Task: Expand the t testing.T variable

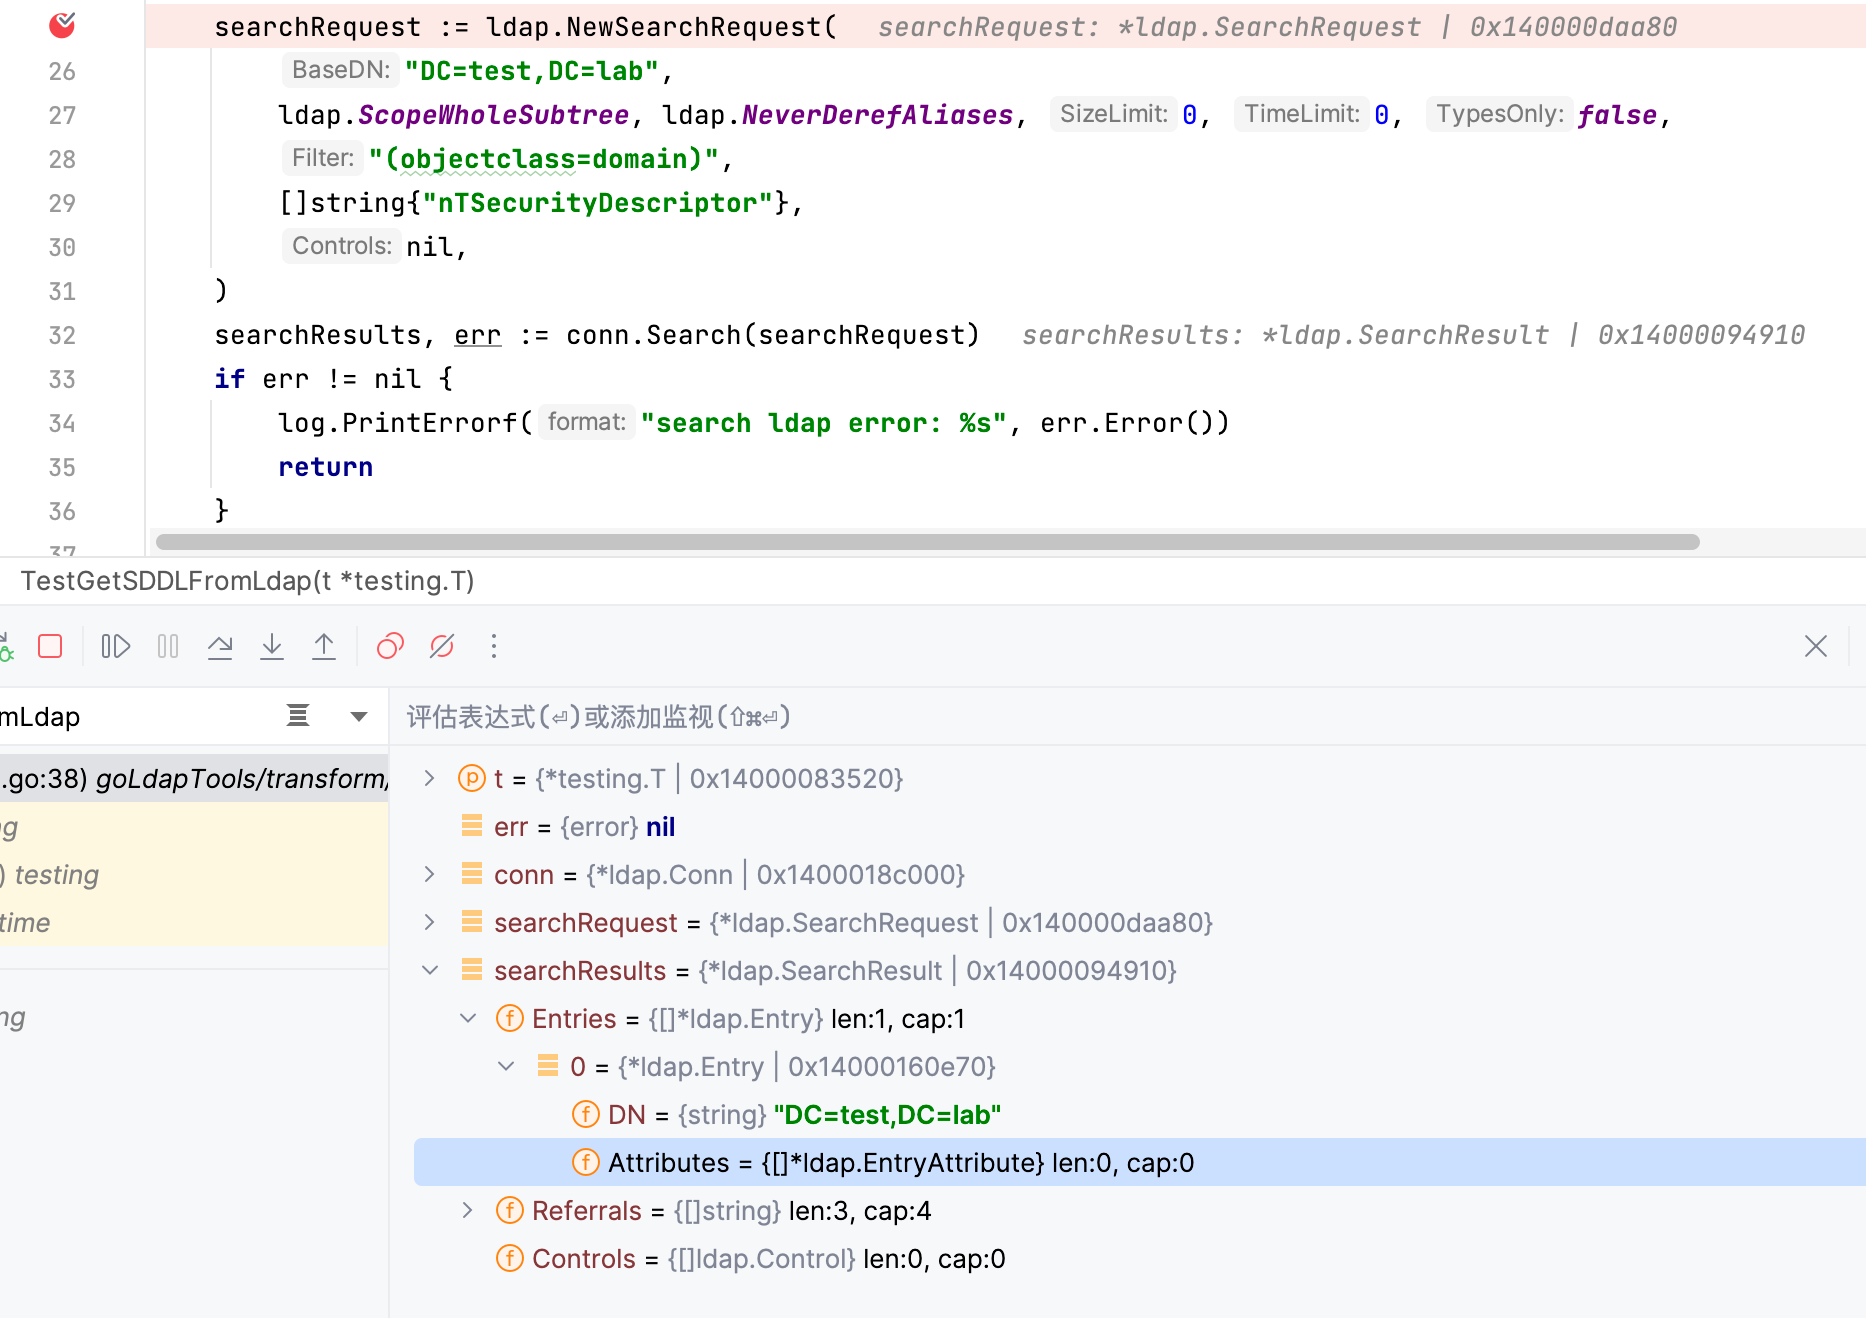Action: click(429, 778)
